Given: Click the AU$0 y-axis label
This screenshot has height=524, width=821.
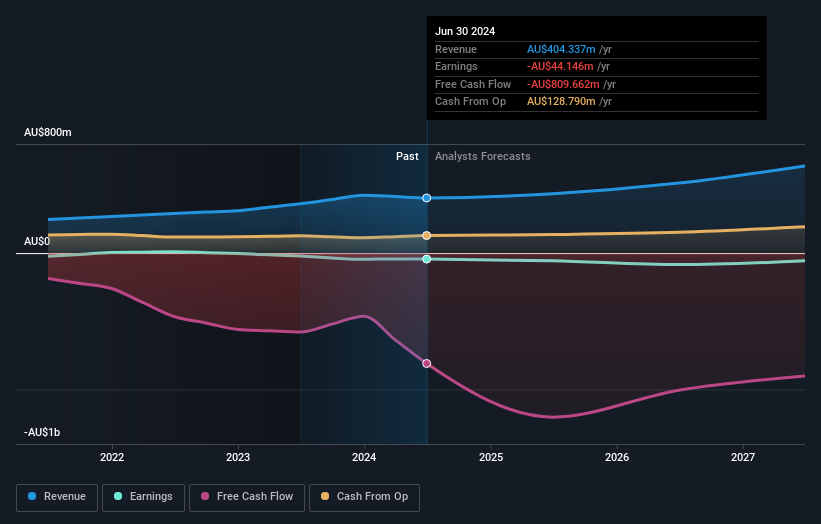Looking at the screenshot, I should [37, 241].
